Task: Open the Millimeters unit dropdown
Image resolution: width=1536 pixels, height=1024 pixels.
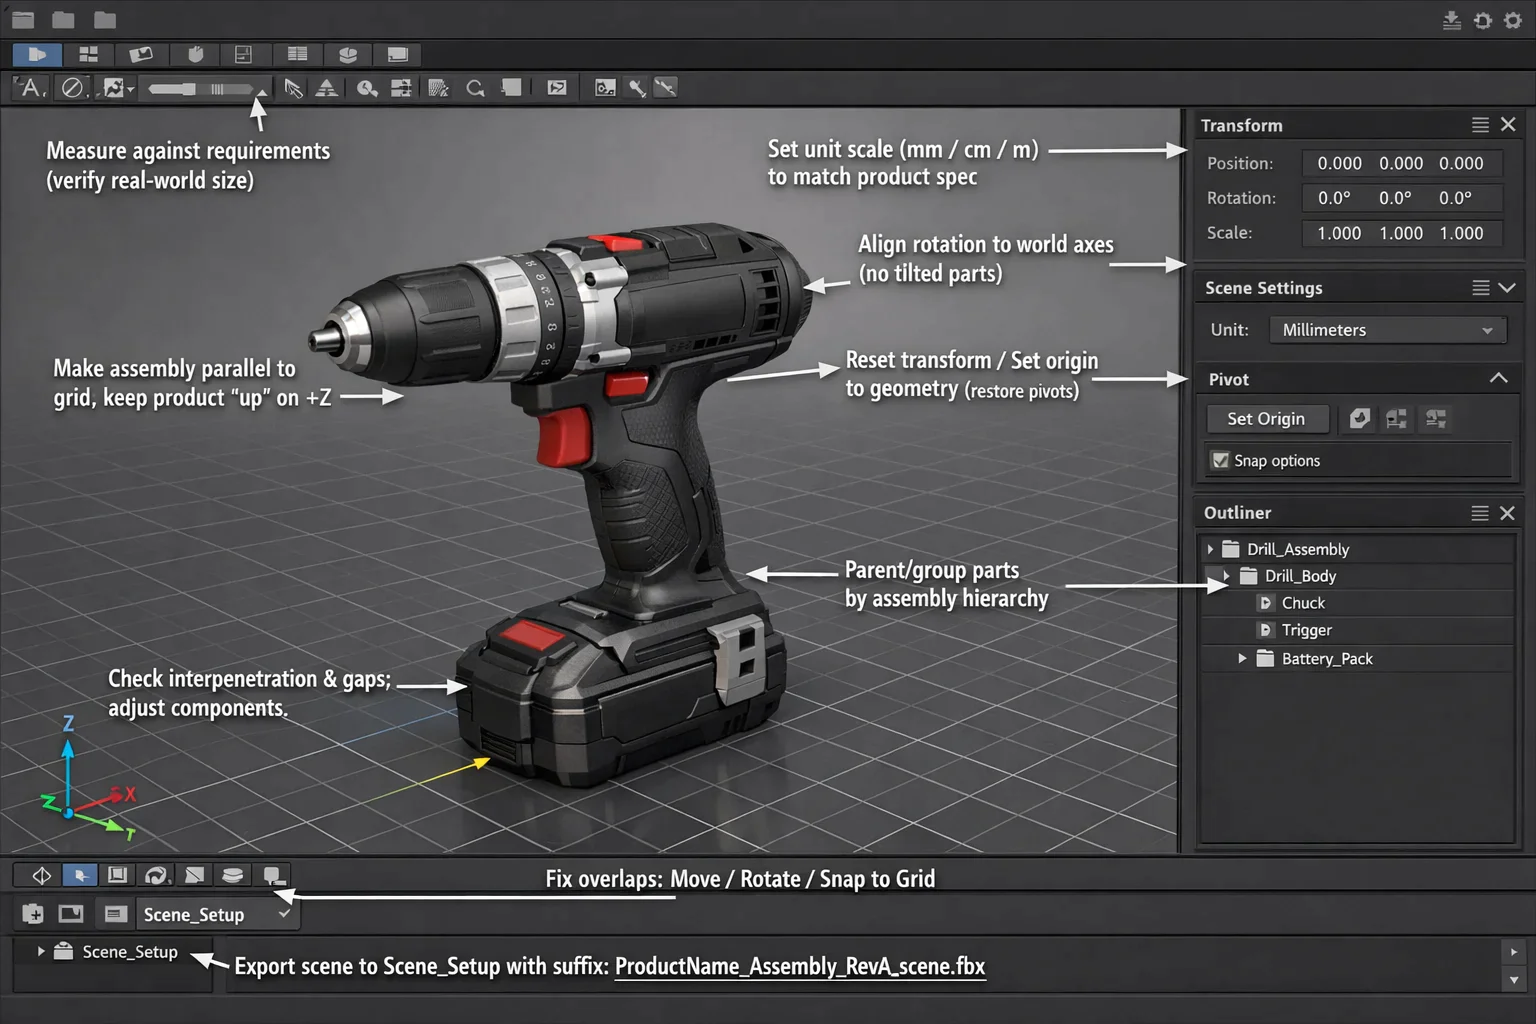Action: 1387,329
